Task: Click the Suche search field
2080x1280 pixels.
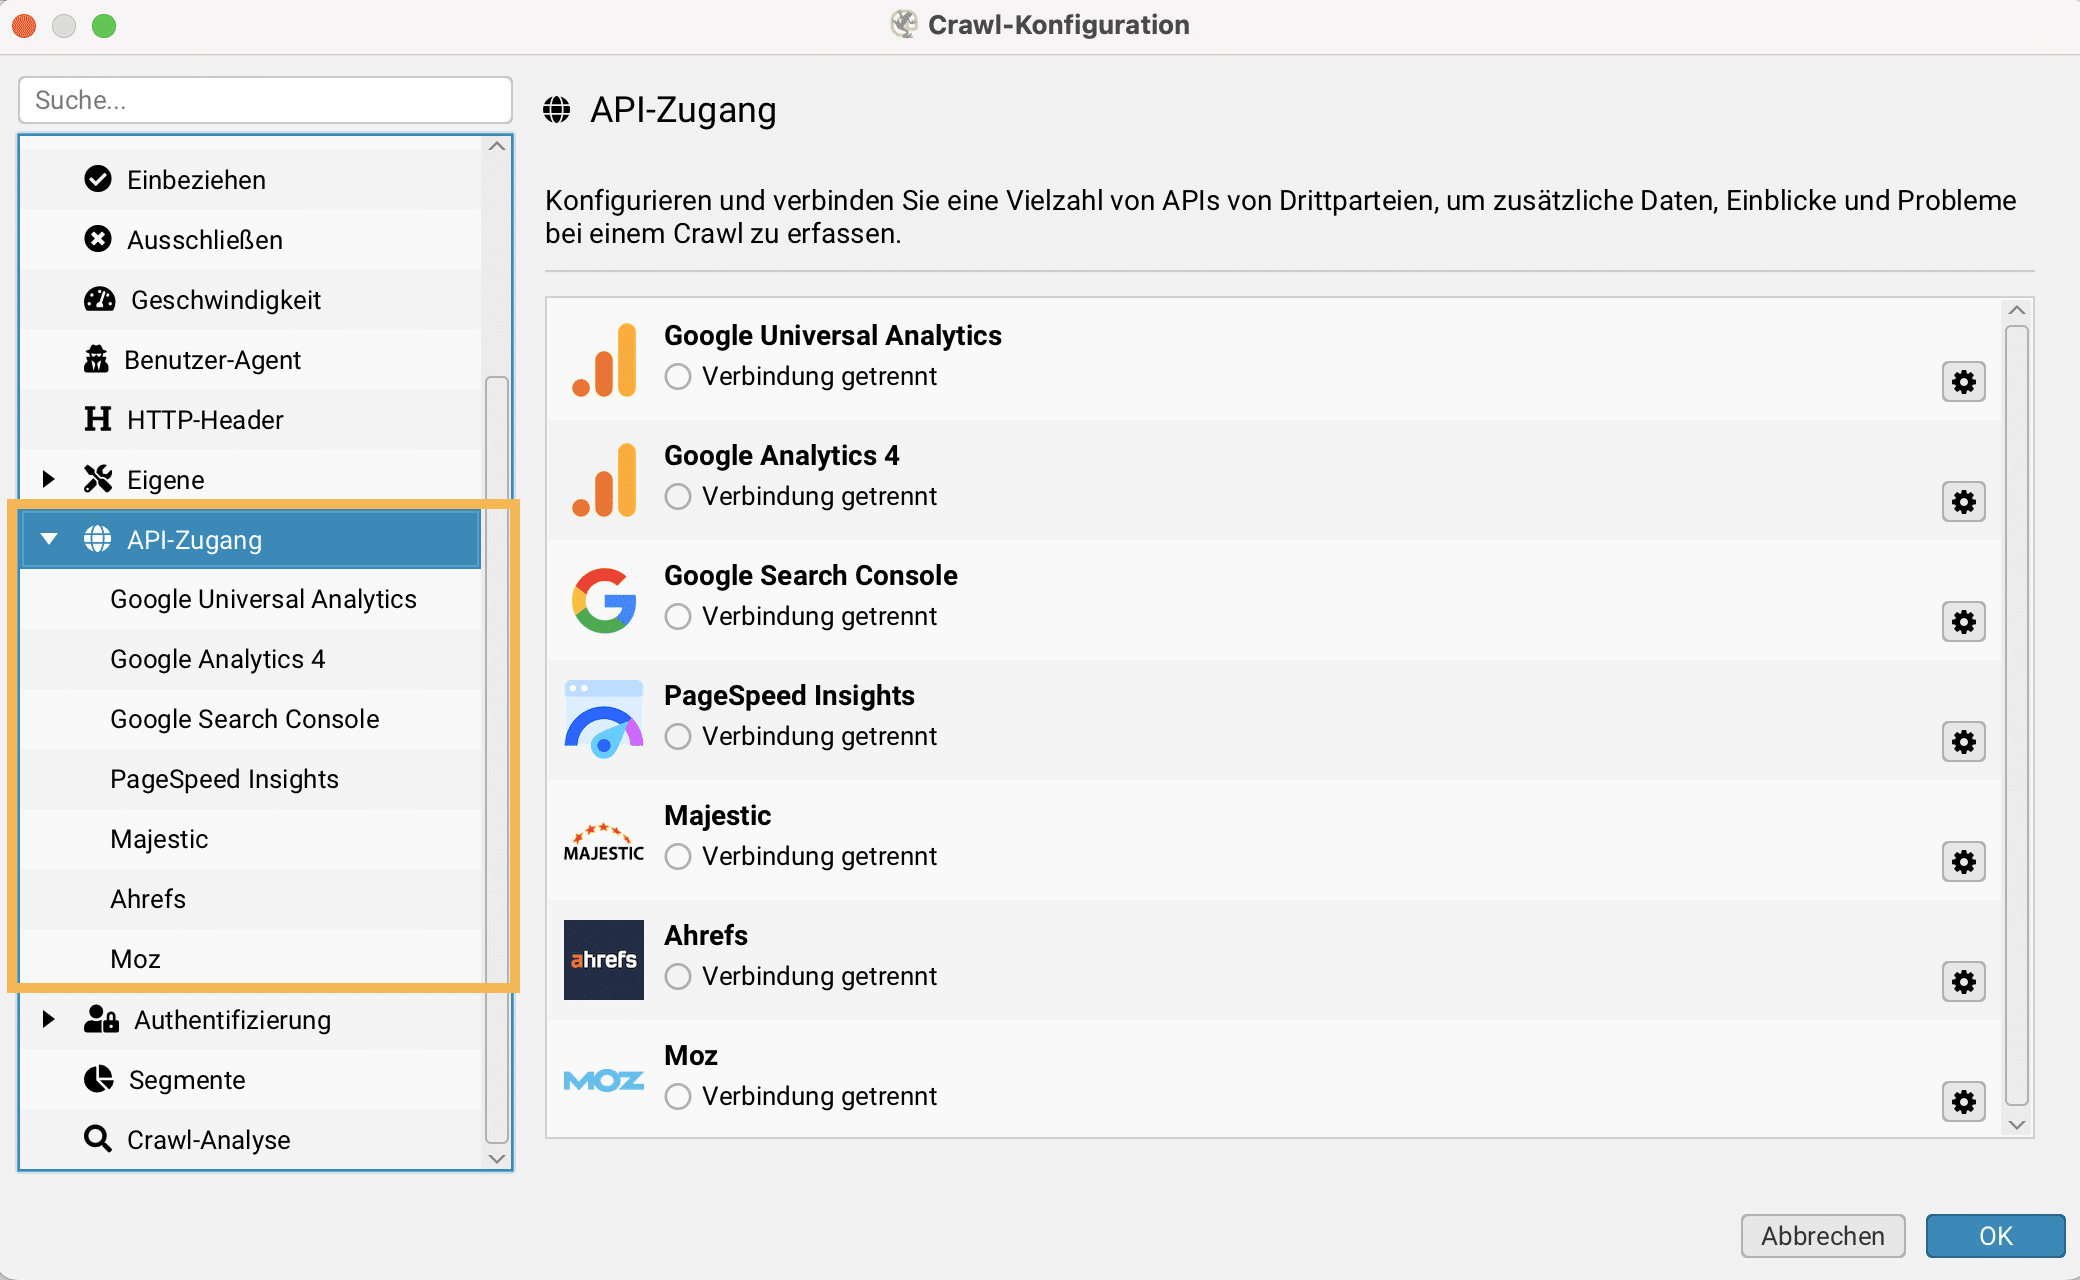Action: 265,100
